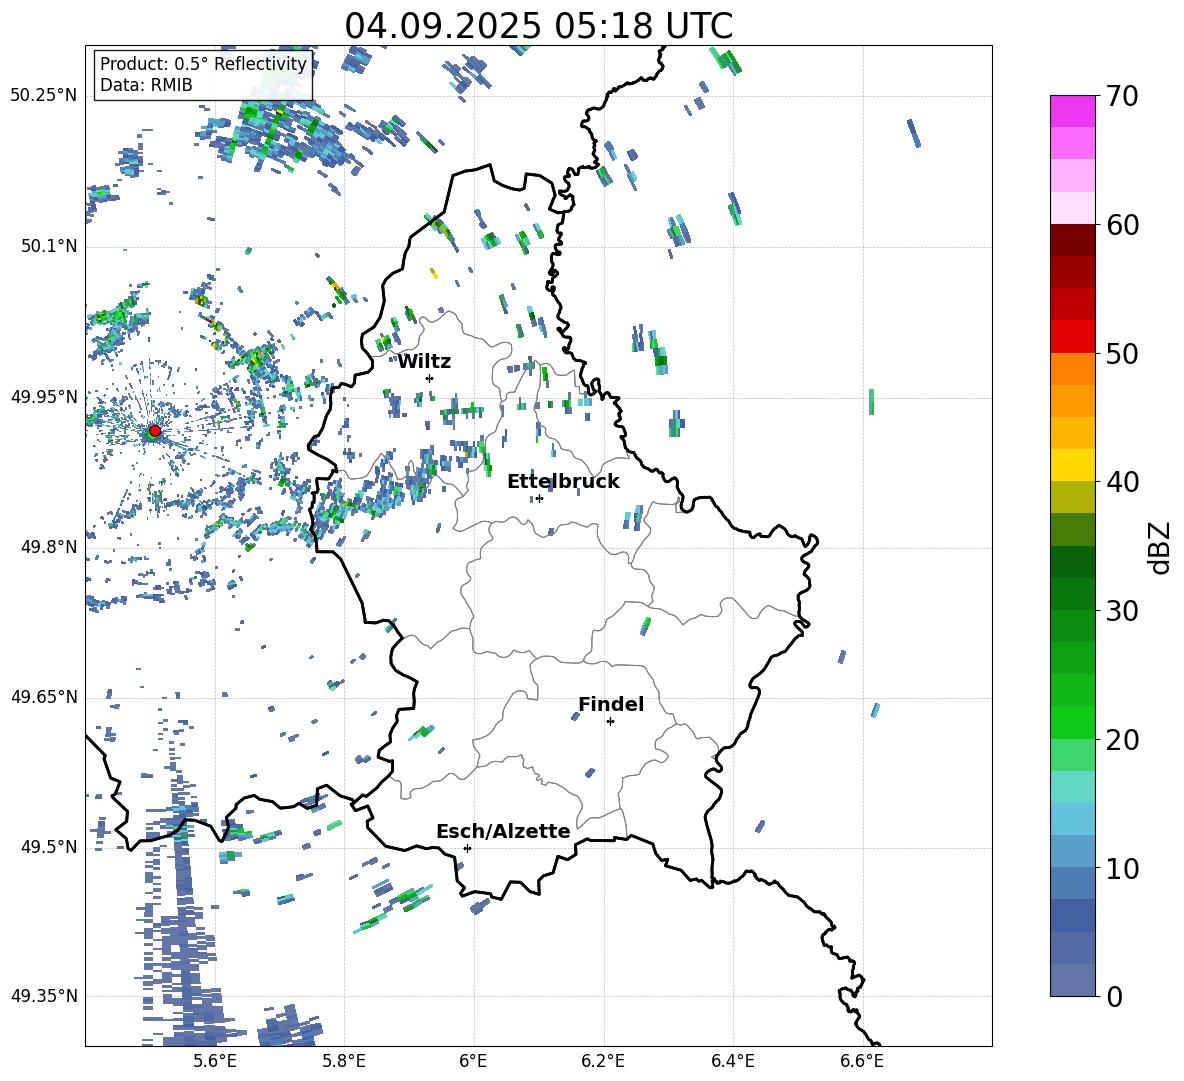Click the 50 tick on the colorbar

pos(1121,353)
